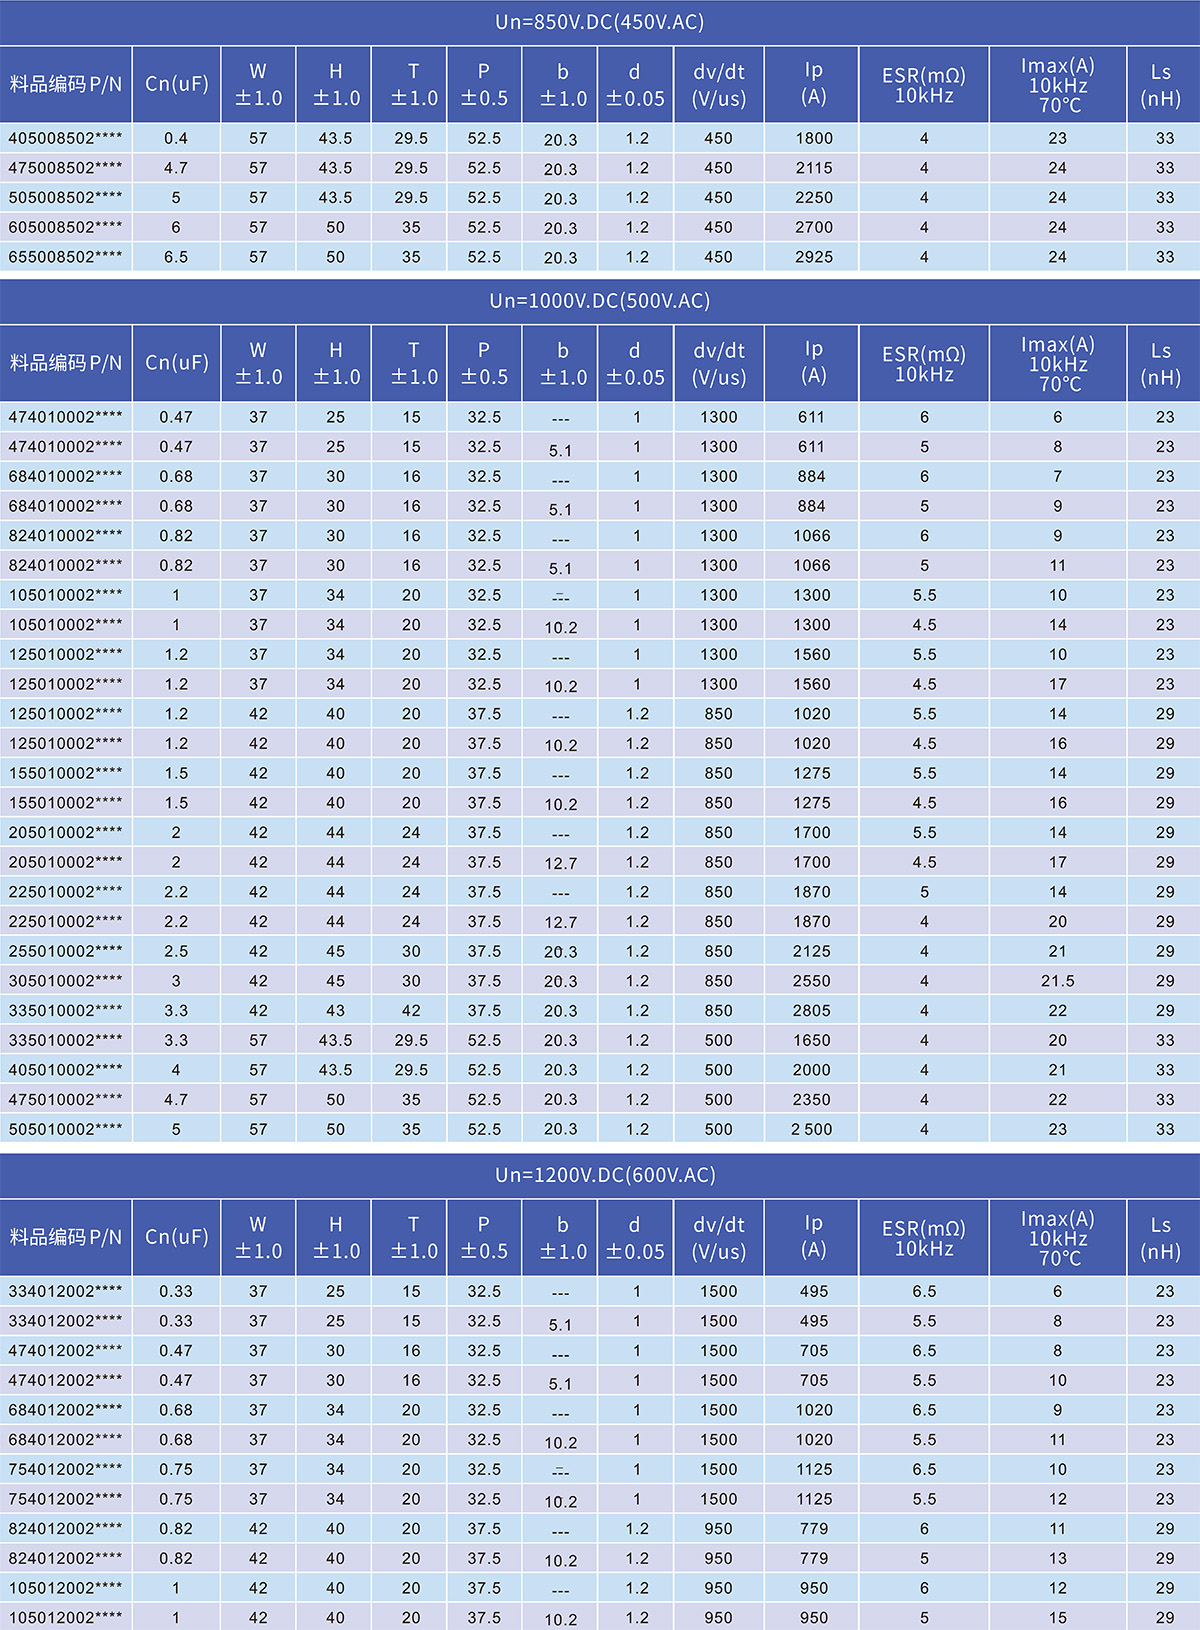Click the P ±0.5 header in the 1200V table

[x=484, y=1237]
